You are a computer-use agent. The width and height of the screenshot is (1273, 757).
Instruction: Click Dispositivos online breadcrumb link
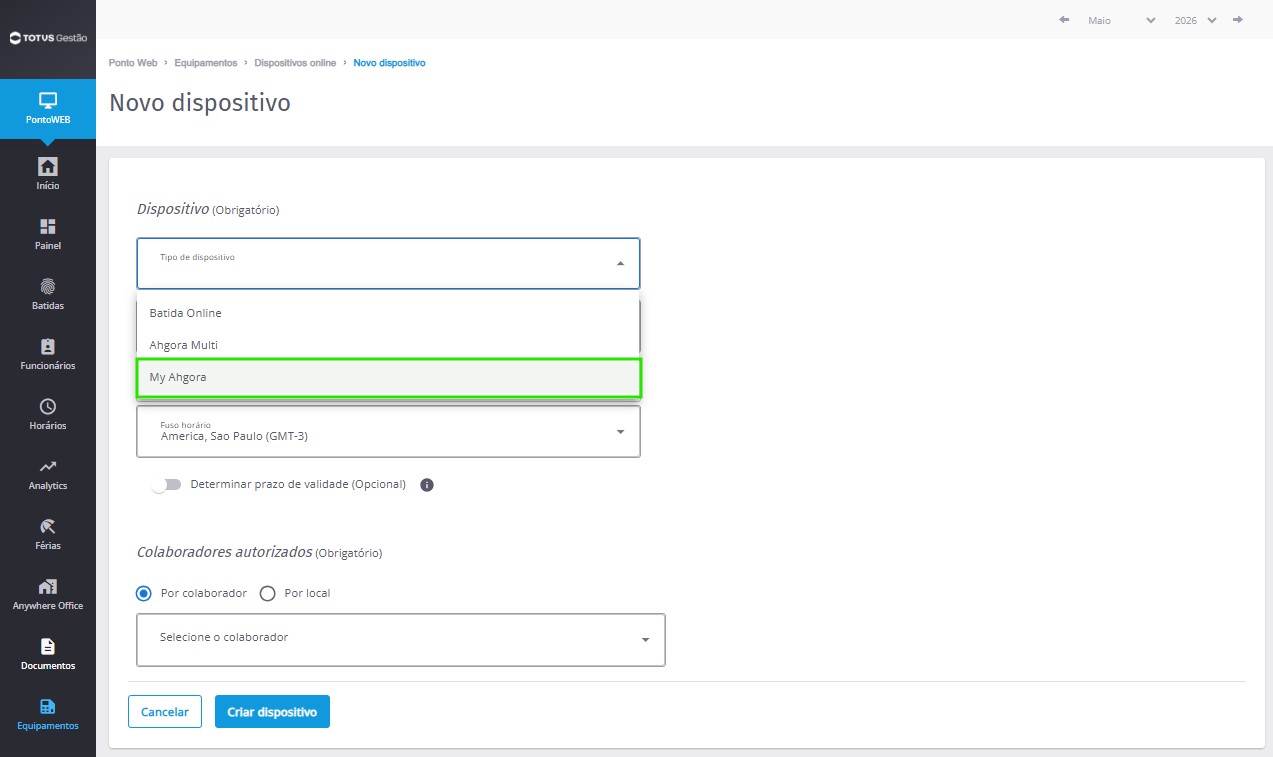point(295,63)
